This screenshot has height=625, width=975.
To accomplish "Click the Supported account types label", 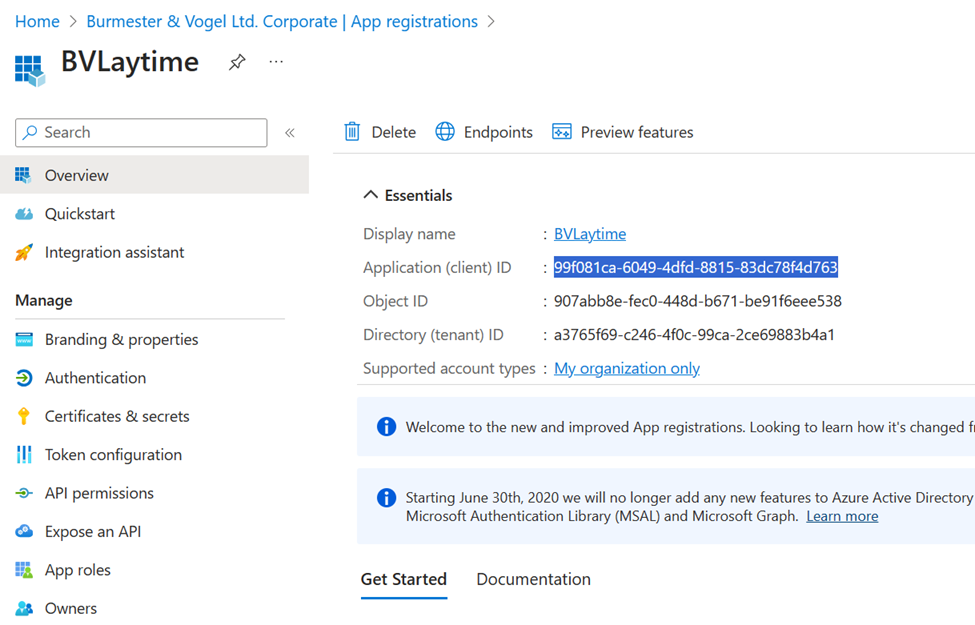I will point(449,368).
